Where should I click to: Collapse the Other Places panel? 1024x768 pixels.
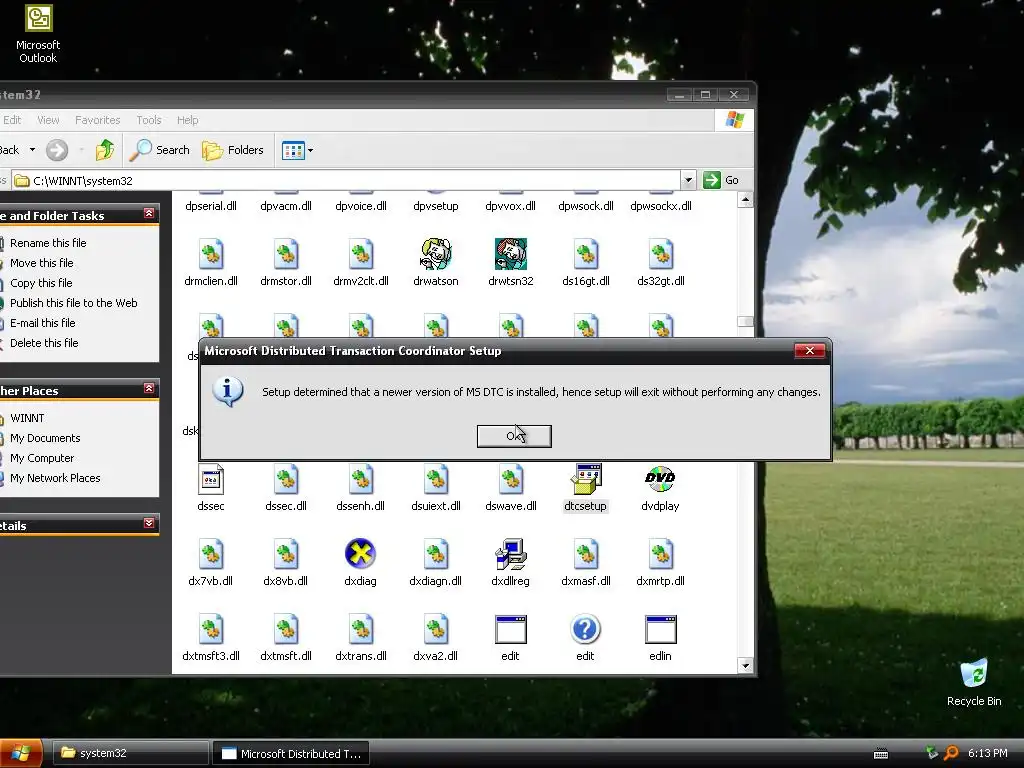point(149,389)
